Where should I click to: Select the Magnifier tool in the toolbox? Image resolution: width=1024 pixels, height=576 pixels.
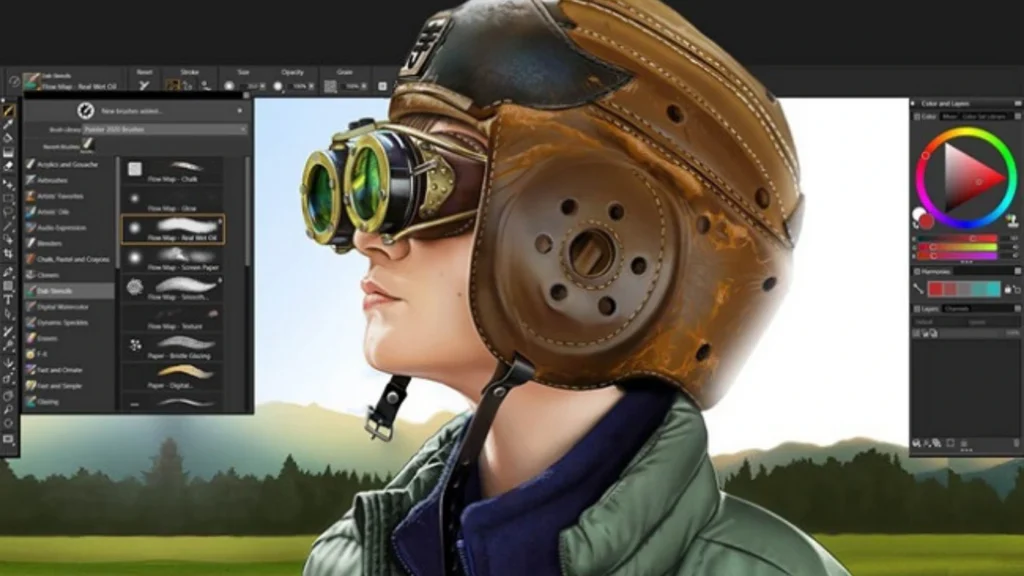pos(9,408)
